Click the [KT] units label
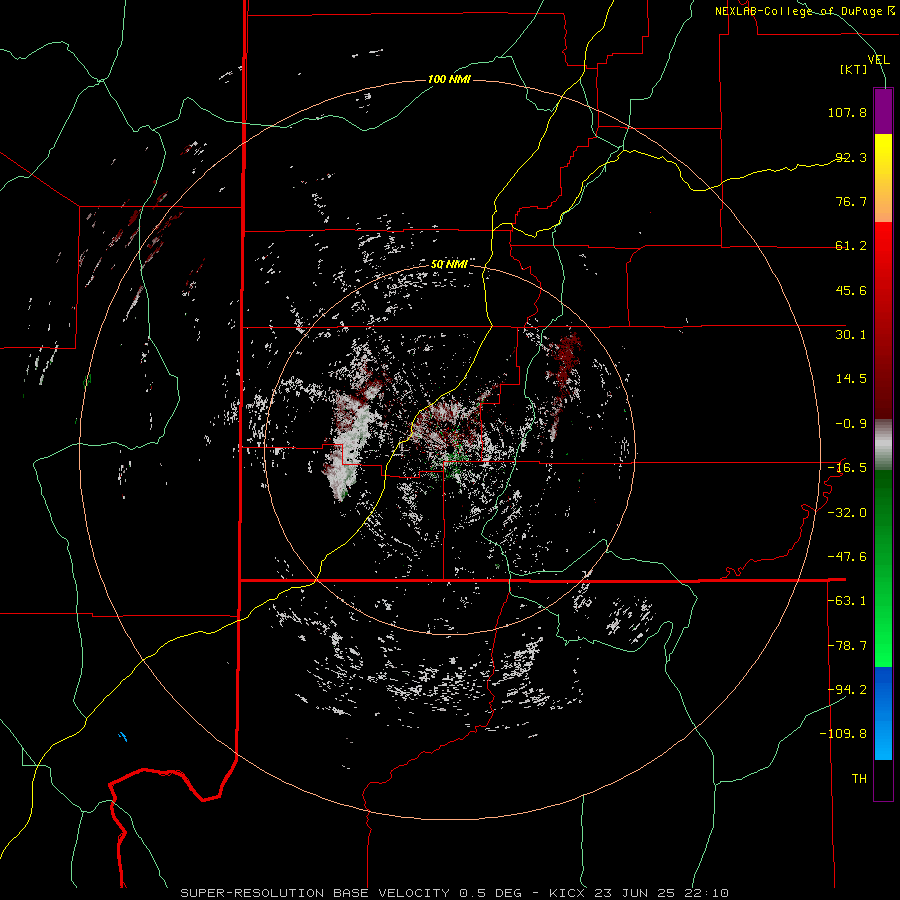This screenshot has width=900, height=900. click(x=854, y=69)
